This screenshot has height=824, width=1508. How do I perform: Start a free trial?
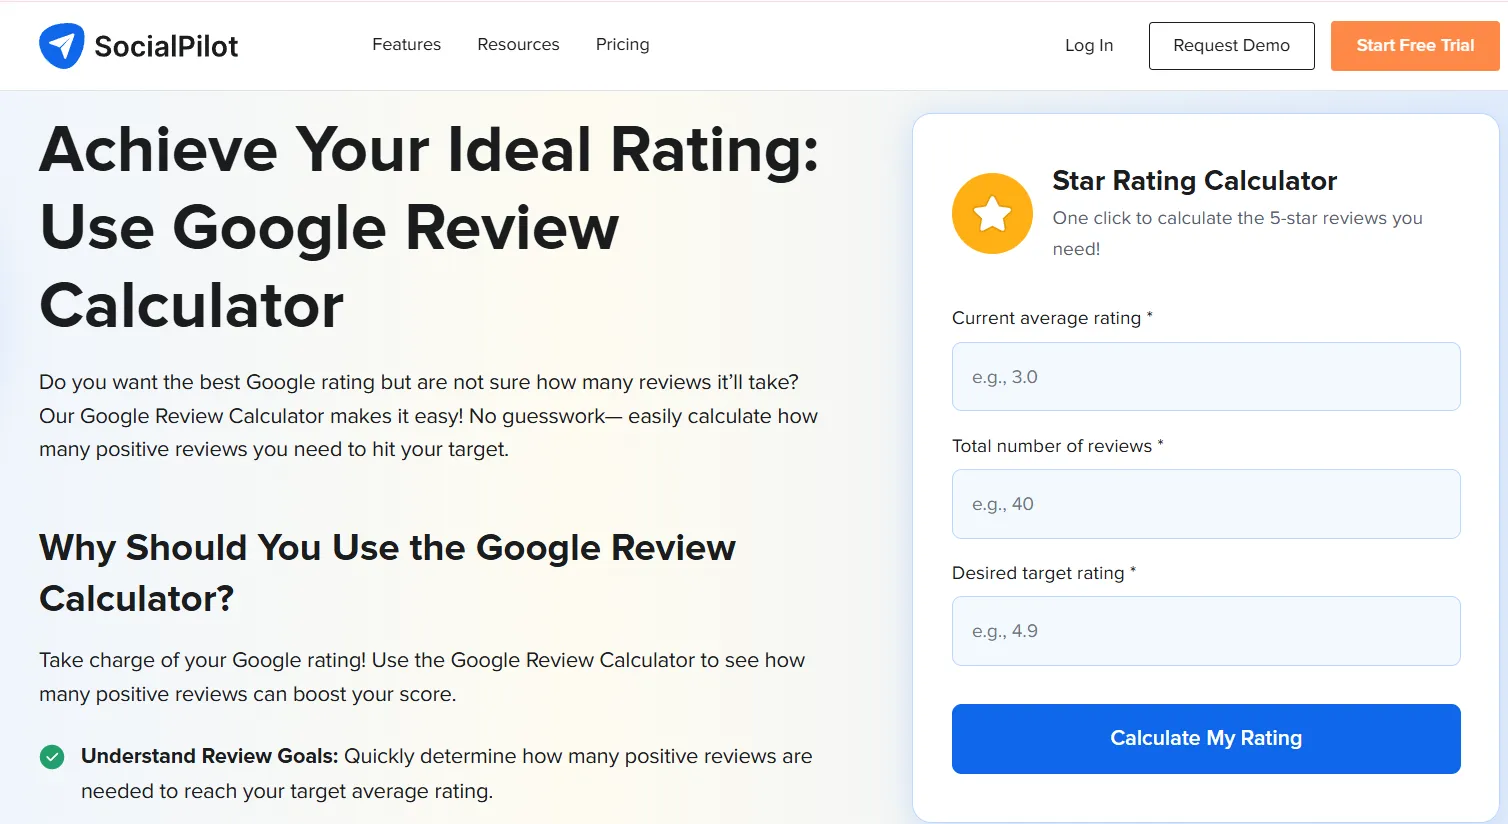click(x=1415, y=45)
